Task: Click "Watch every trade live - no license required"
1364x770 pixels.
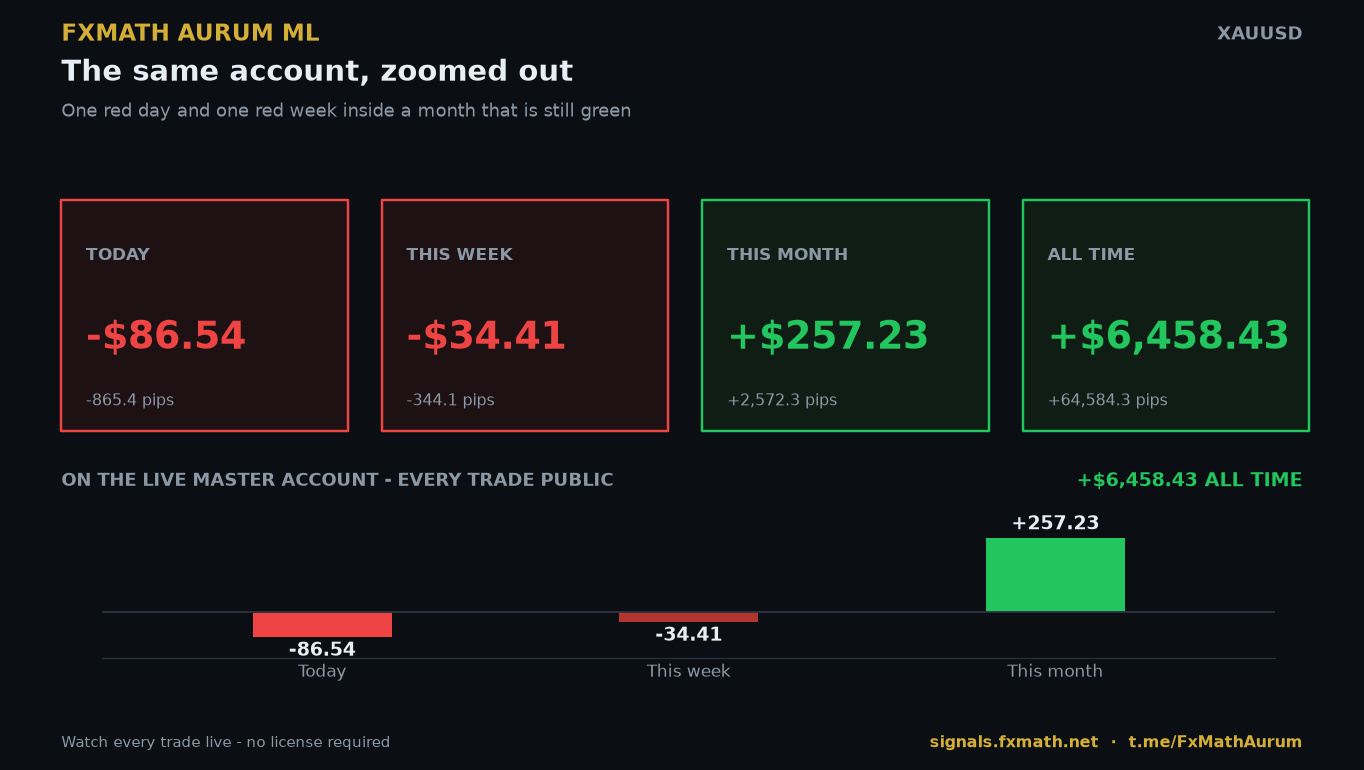Action: pos(226,742)
